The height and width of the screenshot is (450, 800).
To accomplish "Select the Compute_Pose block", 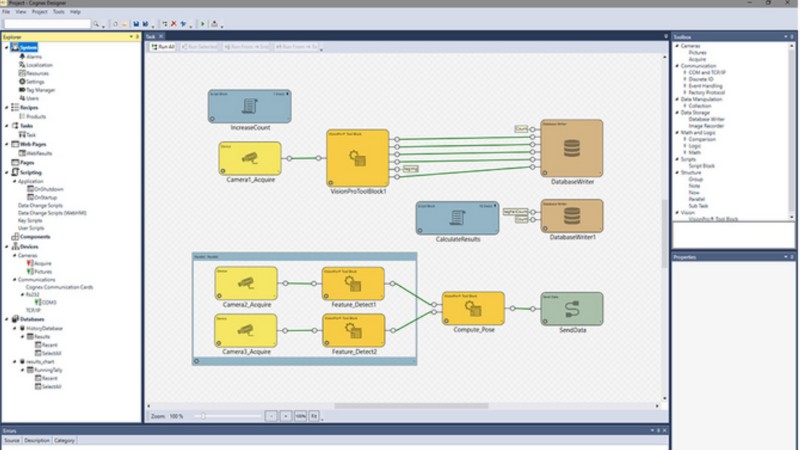I will (473, 308).
